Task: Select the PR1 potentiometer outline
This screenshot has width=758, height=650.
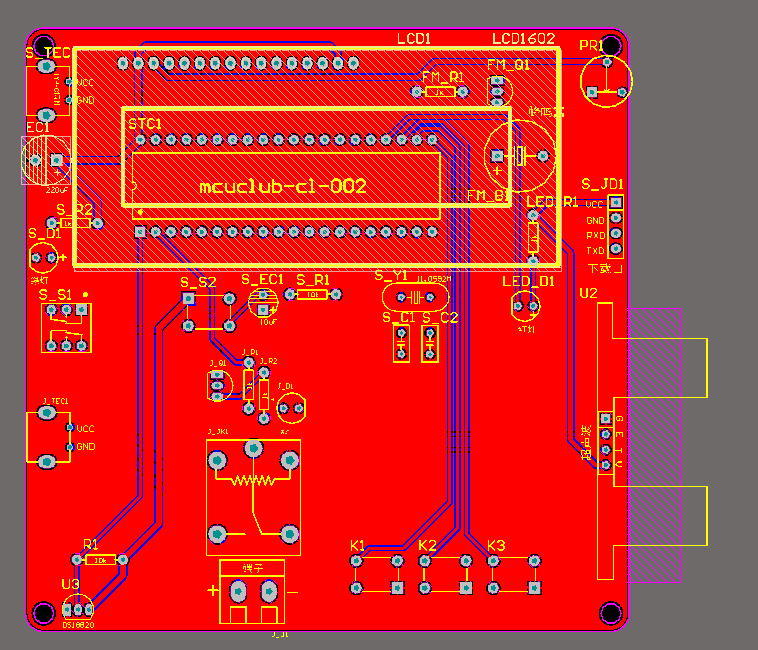Action: pyautogui.click(x=606, y=81)
